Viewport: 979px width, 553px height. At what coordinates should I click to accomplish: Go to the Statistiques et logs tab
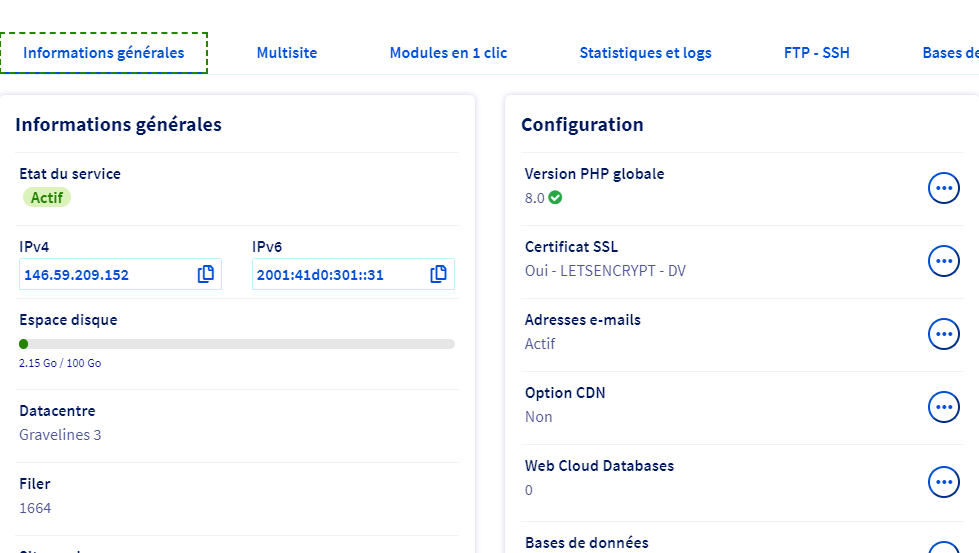(x=645, y=53)
